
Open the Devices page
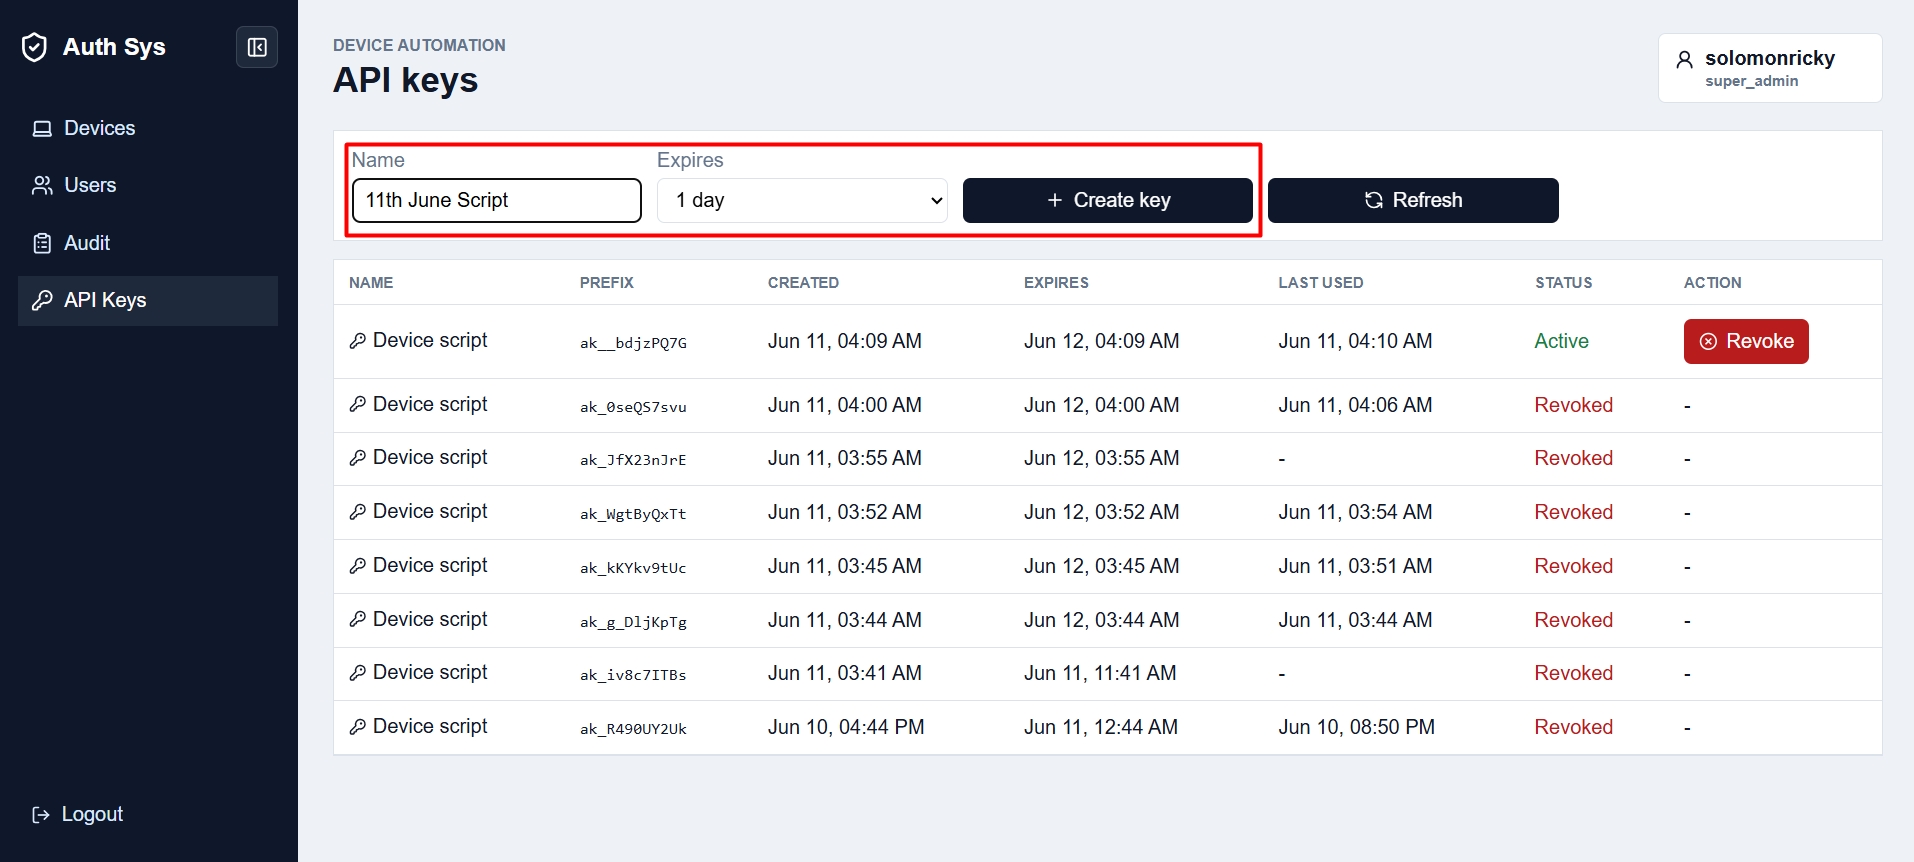148,128
